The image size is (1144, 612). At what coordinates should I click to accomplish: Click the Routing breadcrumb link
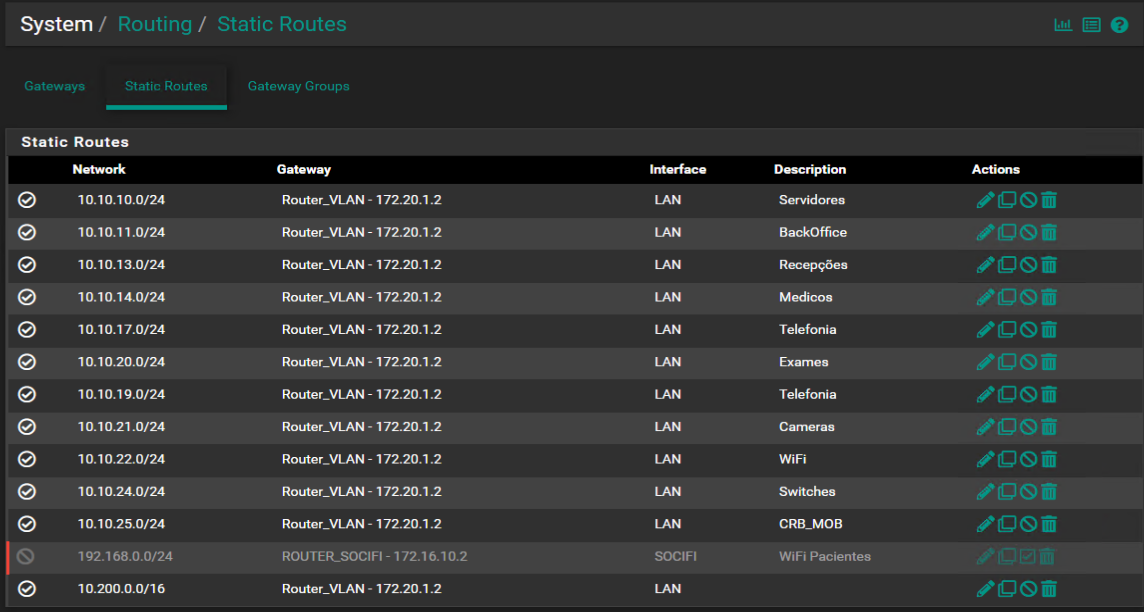(x=155, y=24)
